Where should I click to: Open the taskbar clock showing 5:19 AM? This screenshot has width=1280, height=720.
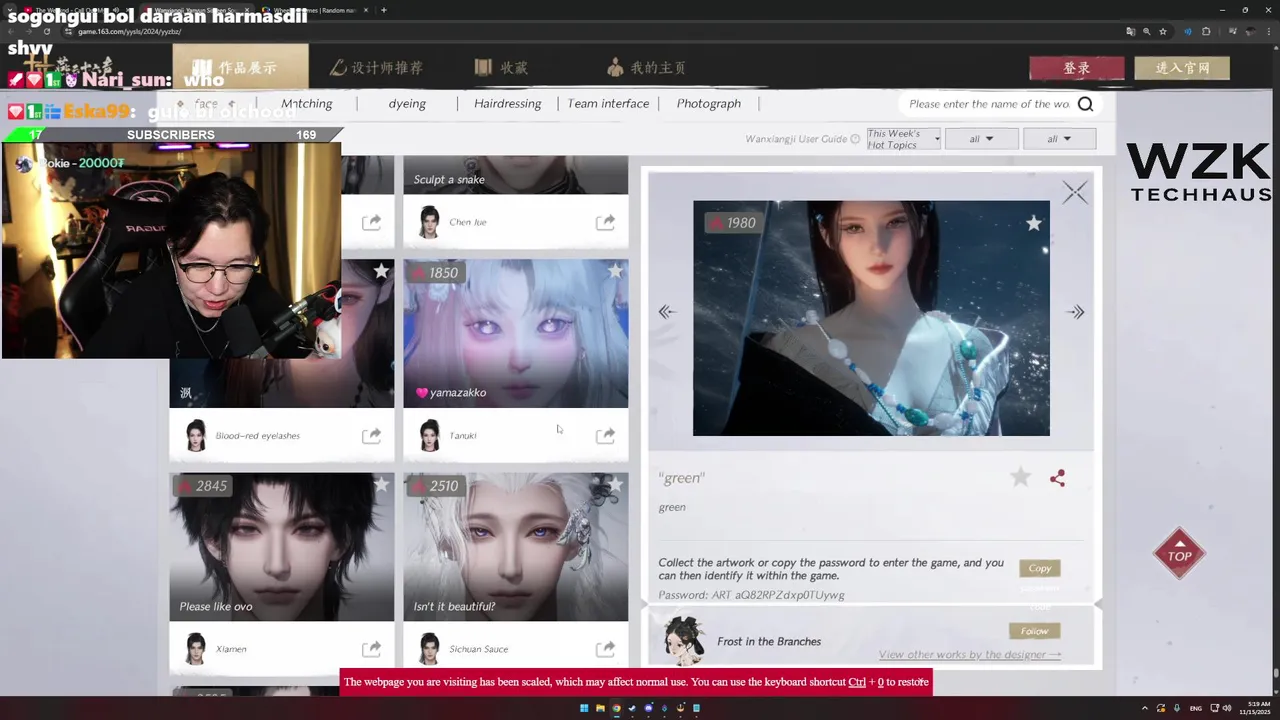tap(1254, 708)
